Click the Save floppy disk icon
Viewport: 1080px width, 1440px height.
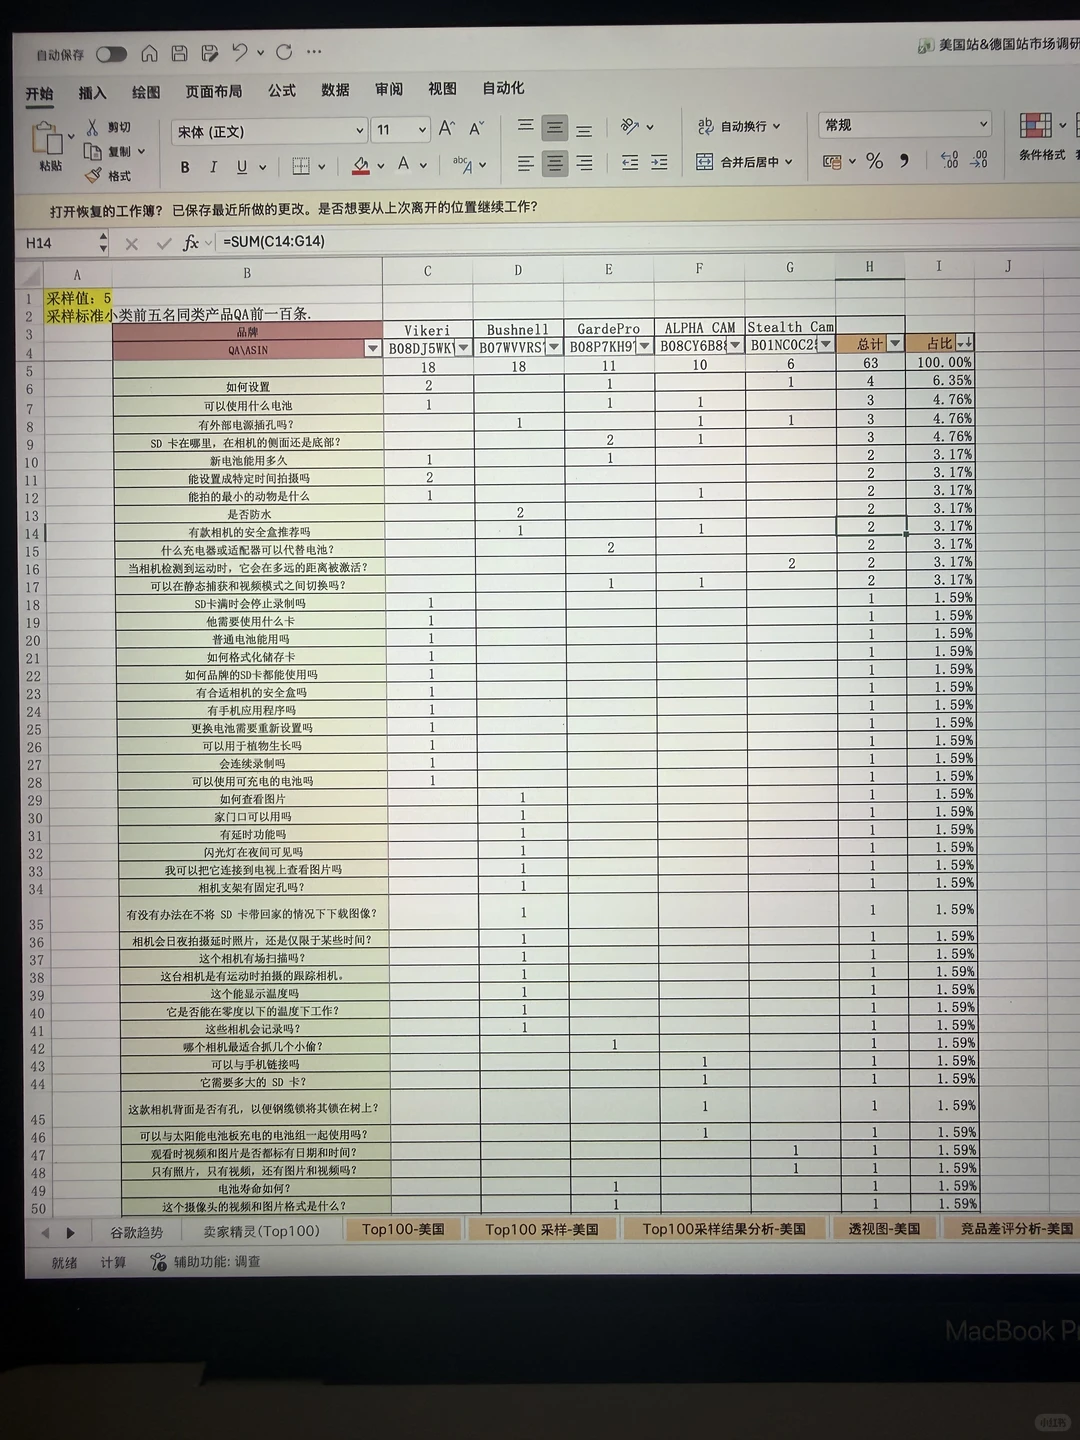click(x=179, y=53)
